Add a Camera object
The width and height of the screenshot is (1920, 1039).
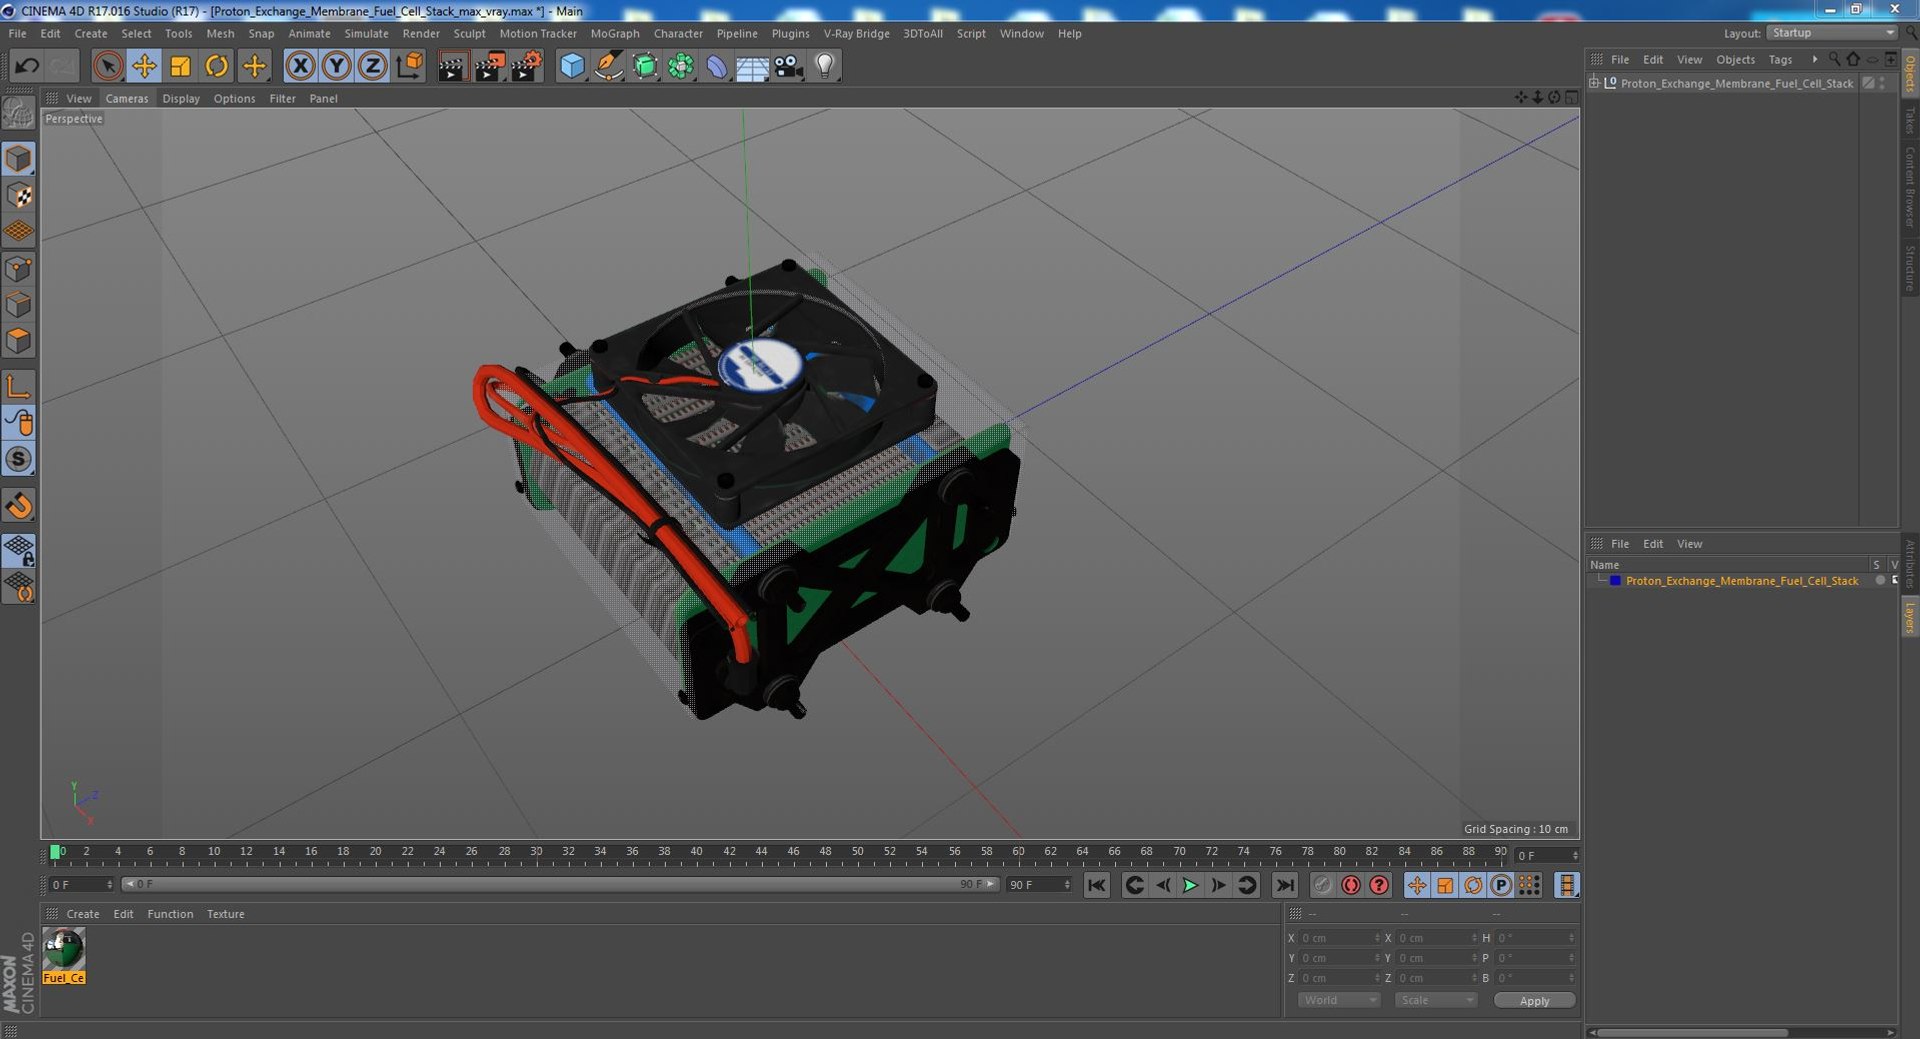tap(788, 66)
